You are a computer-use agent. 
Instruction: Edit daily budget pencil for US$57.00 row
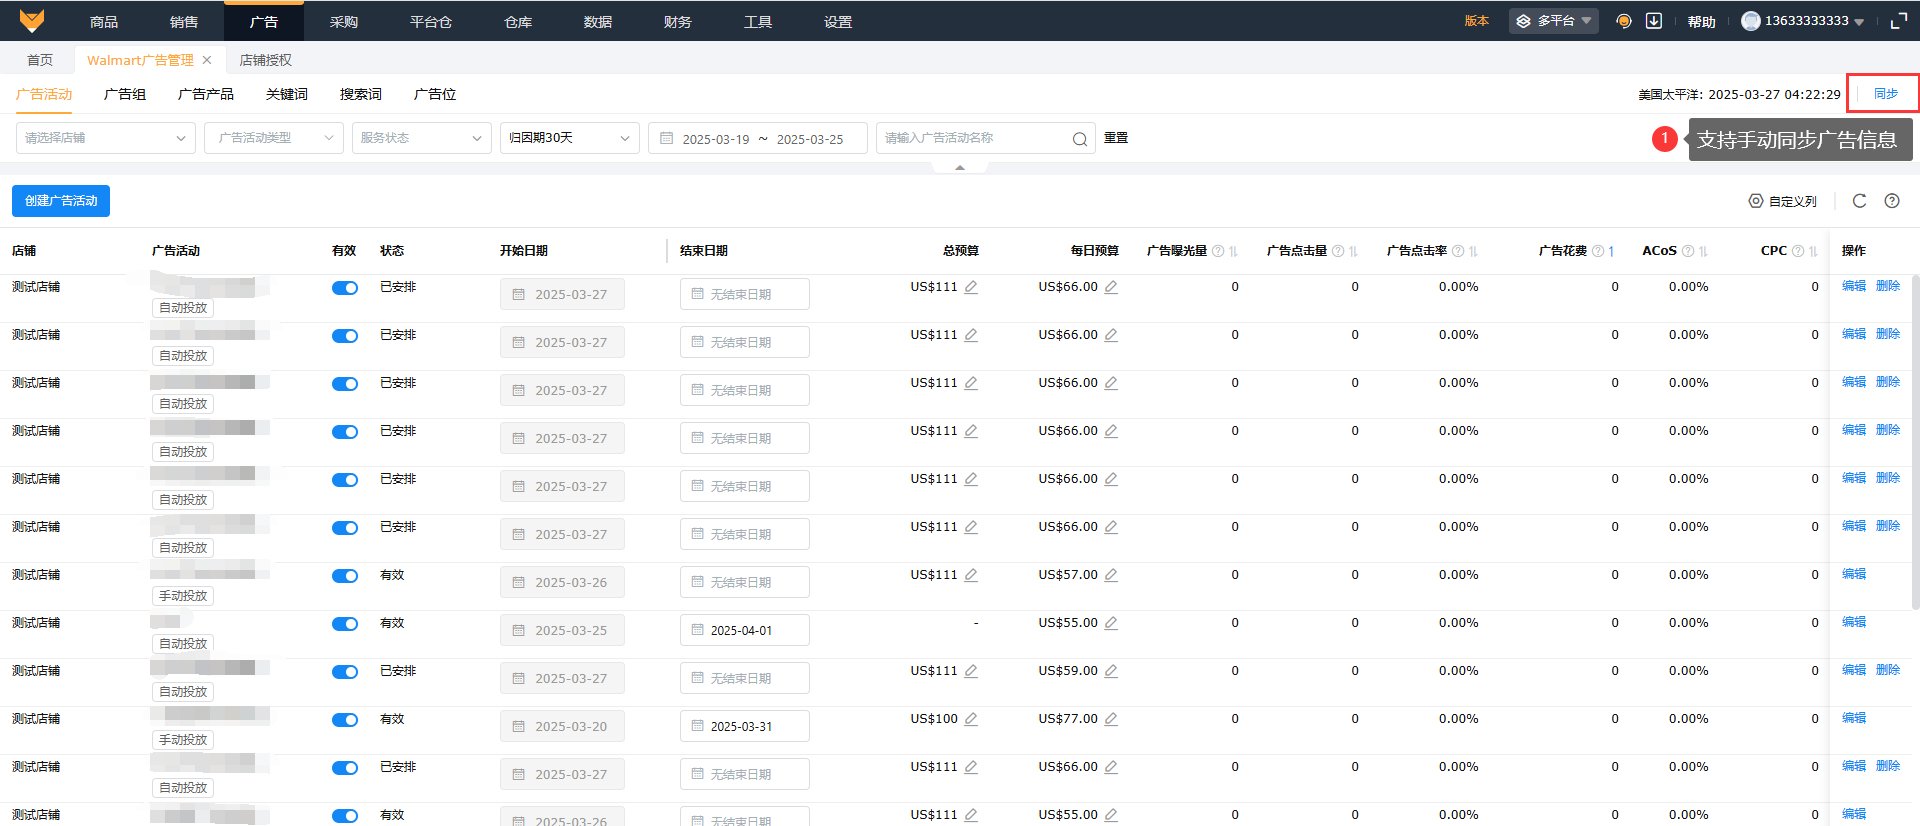pos(1111,575)
